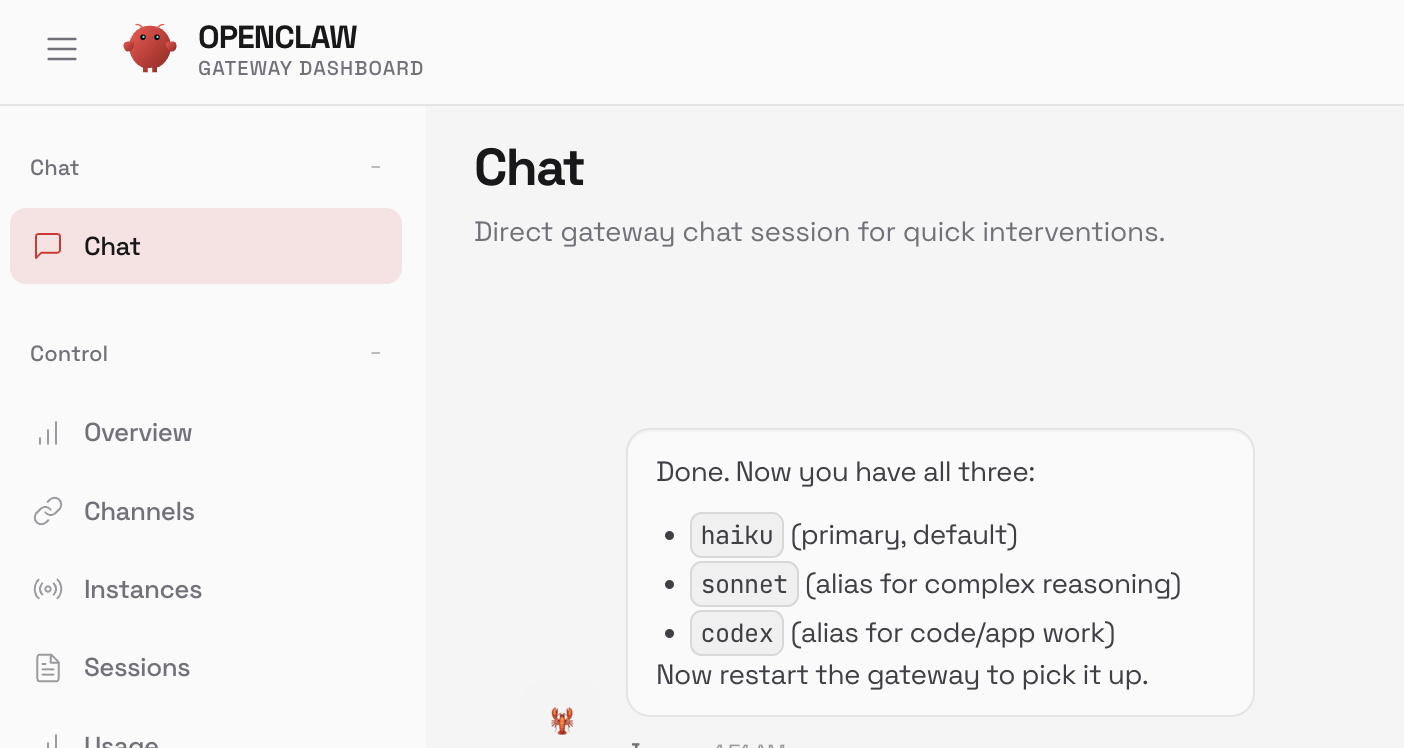
Task: Click the hamburger menu icon
Action: pos(62,49)
